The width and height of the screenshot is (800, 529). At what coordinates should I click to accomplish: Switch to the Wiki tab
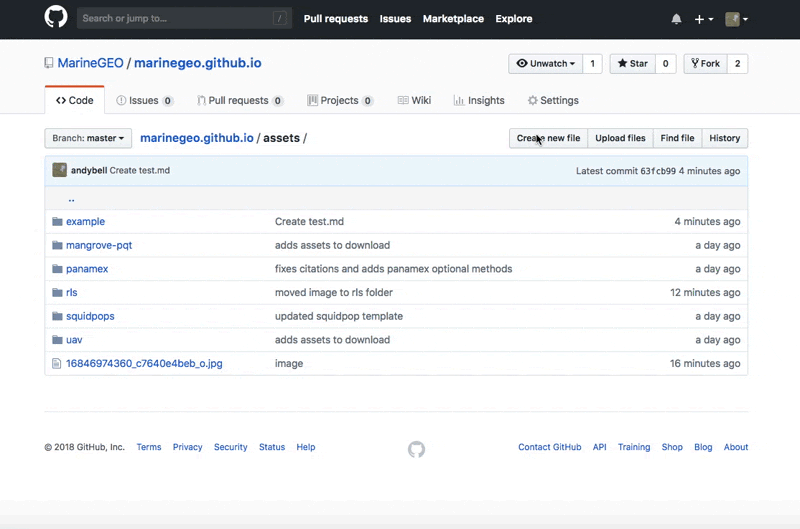[414, 100]
